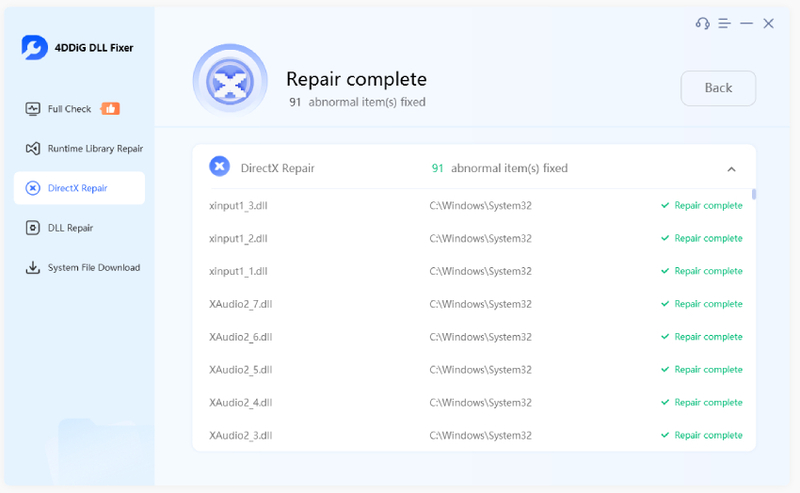Click the 4DDiG DLL Fixer wrench logo
Image resolution: width=800 pixels, height=493 pixels.
coord(34,47)
